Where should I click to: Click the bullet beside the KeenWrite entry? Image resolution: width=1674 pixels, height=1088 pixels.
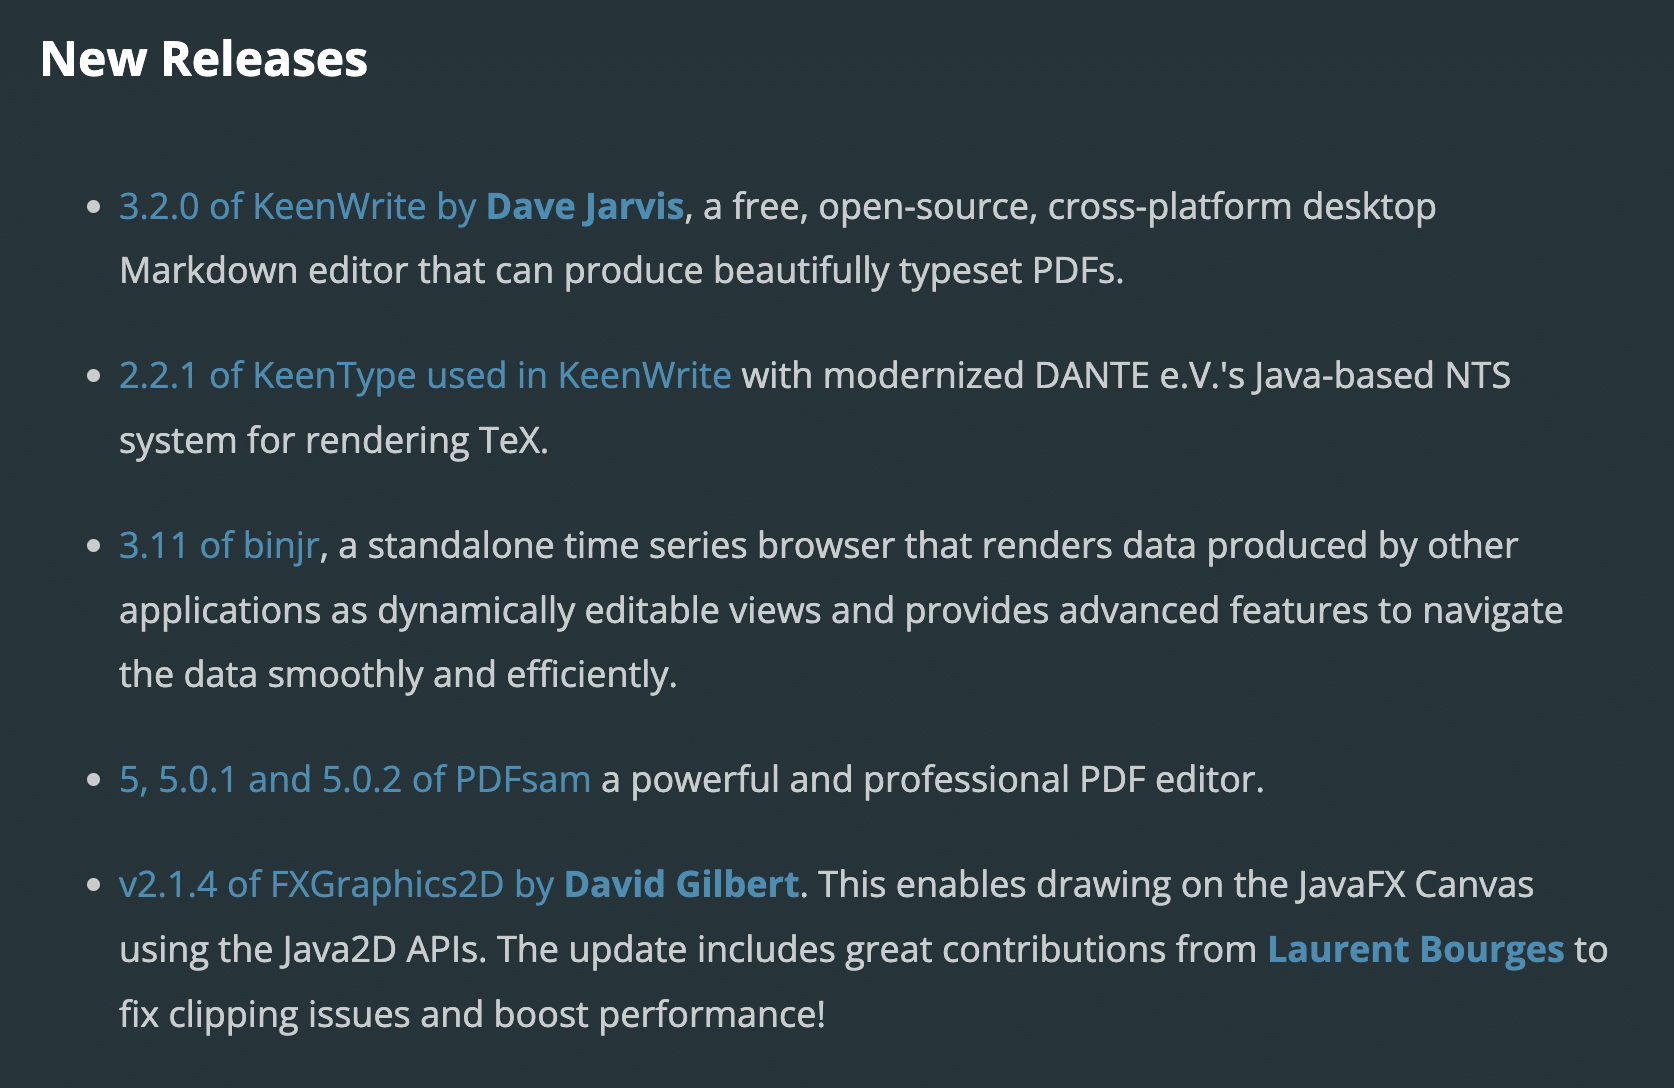coord(94,207)
